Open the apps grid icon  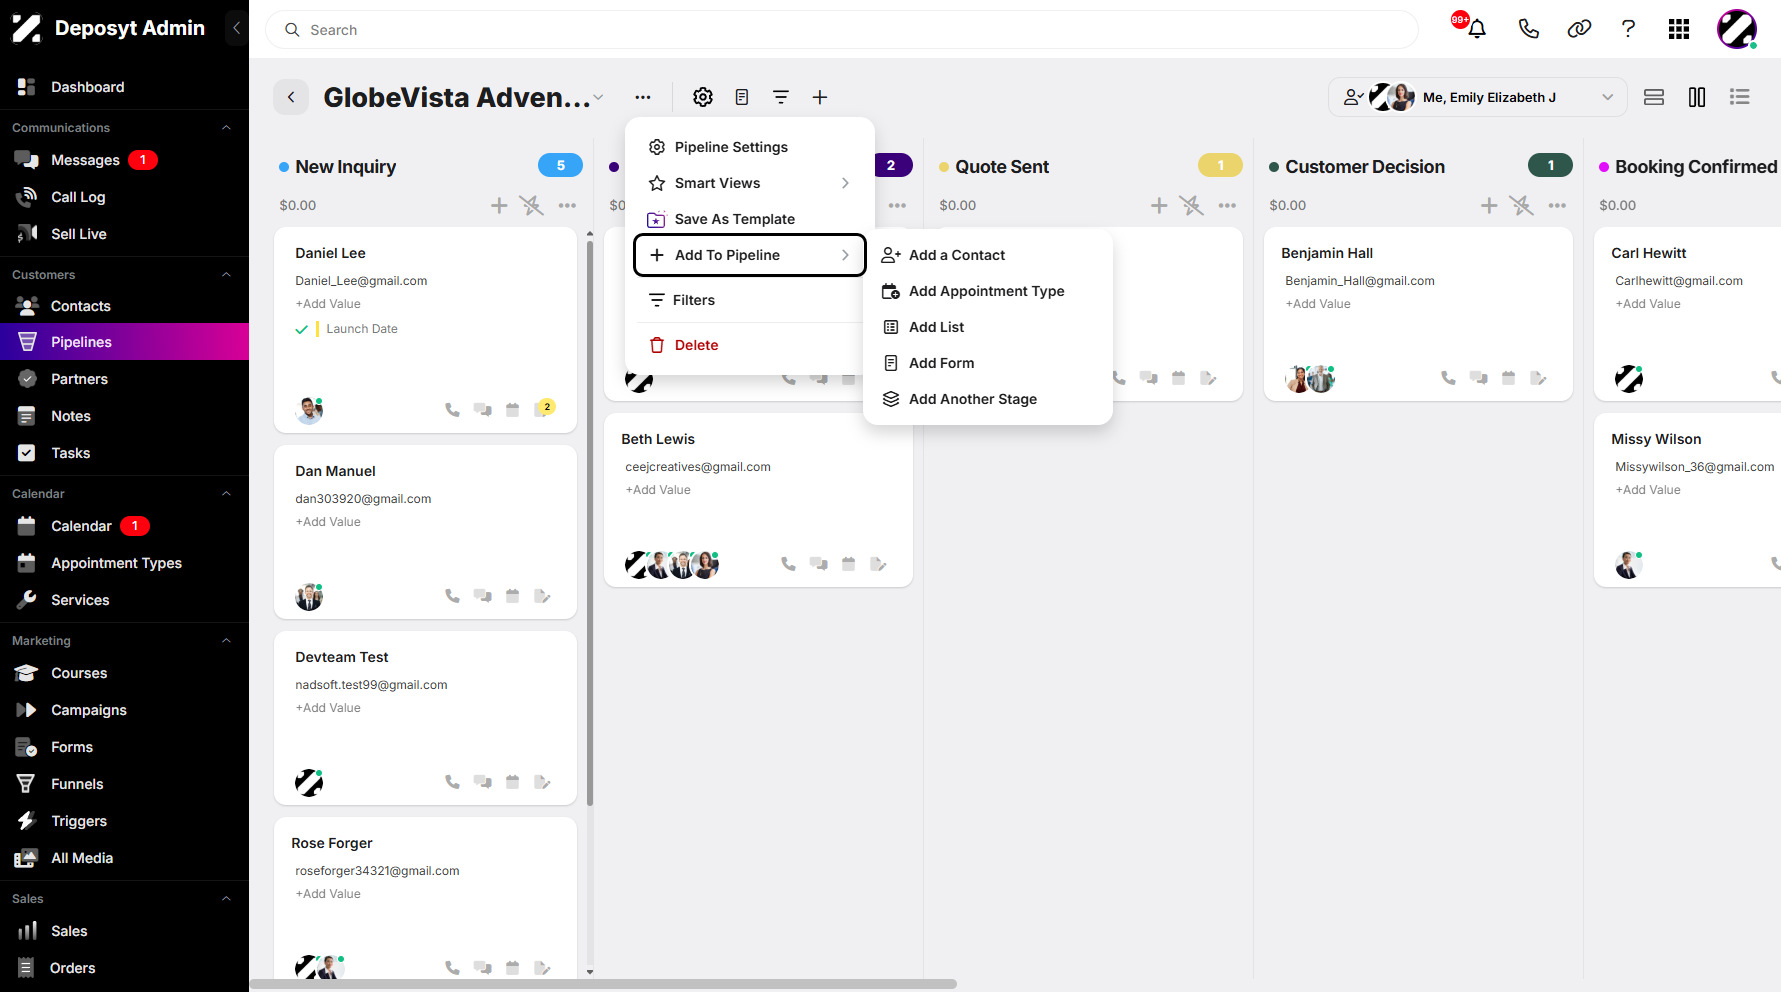(x=1679, y=29)
